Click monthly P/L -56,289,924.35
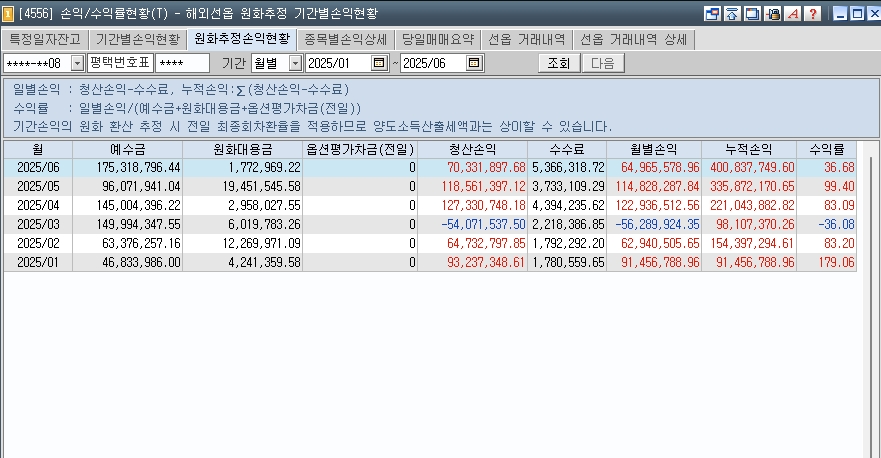Viewport: 881px width, 458px height. (657, 225)
